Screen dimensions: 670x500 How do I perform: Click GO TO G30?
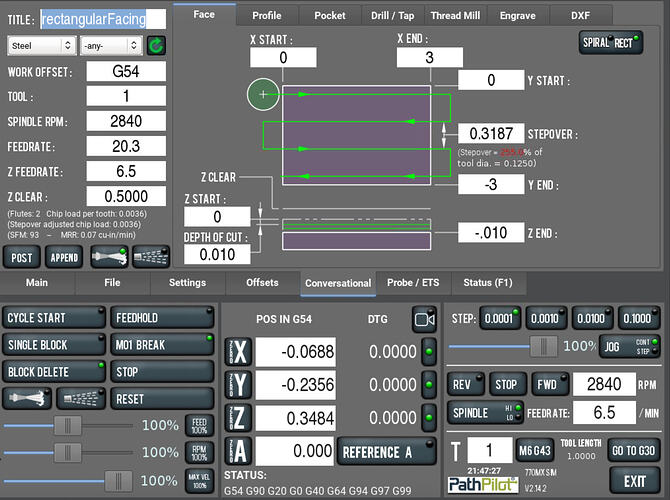634,450
